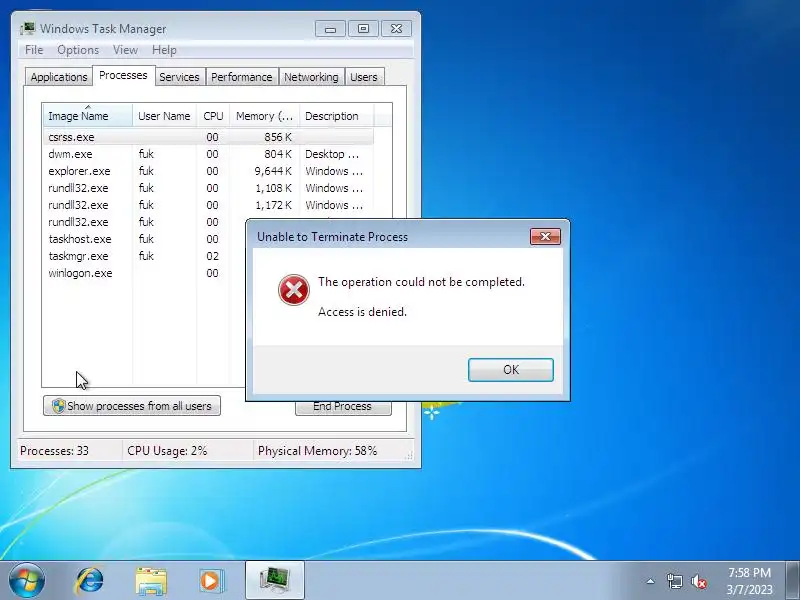Switch to the Users tab
This screenshot has width=800, height=600.
[x=364, y=77]
